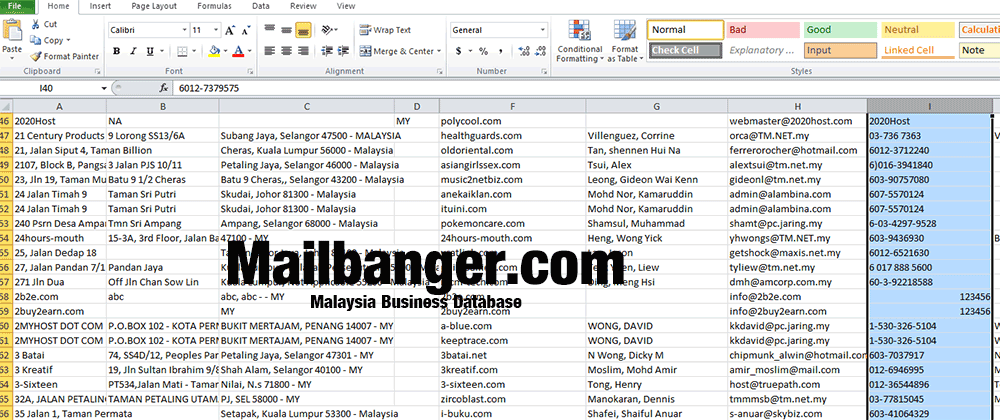The image size is (1000, 420).
Task: Expand the Paste options arrow
Action: click(x=11, y=58)
